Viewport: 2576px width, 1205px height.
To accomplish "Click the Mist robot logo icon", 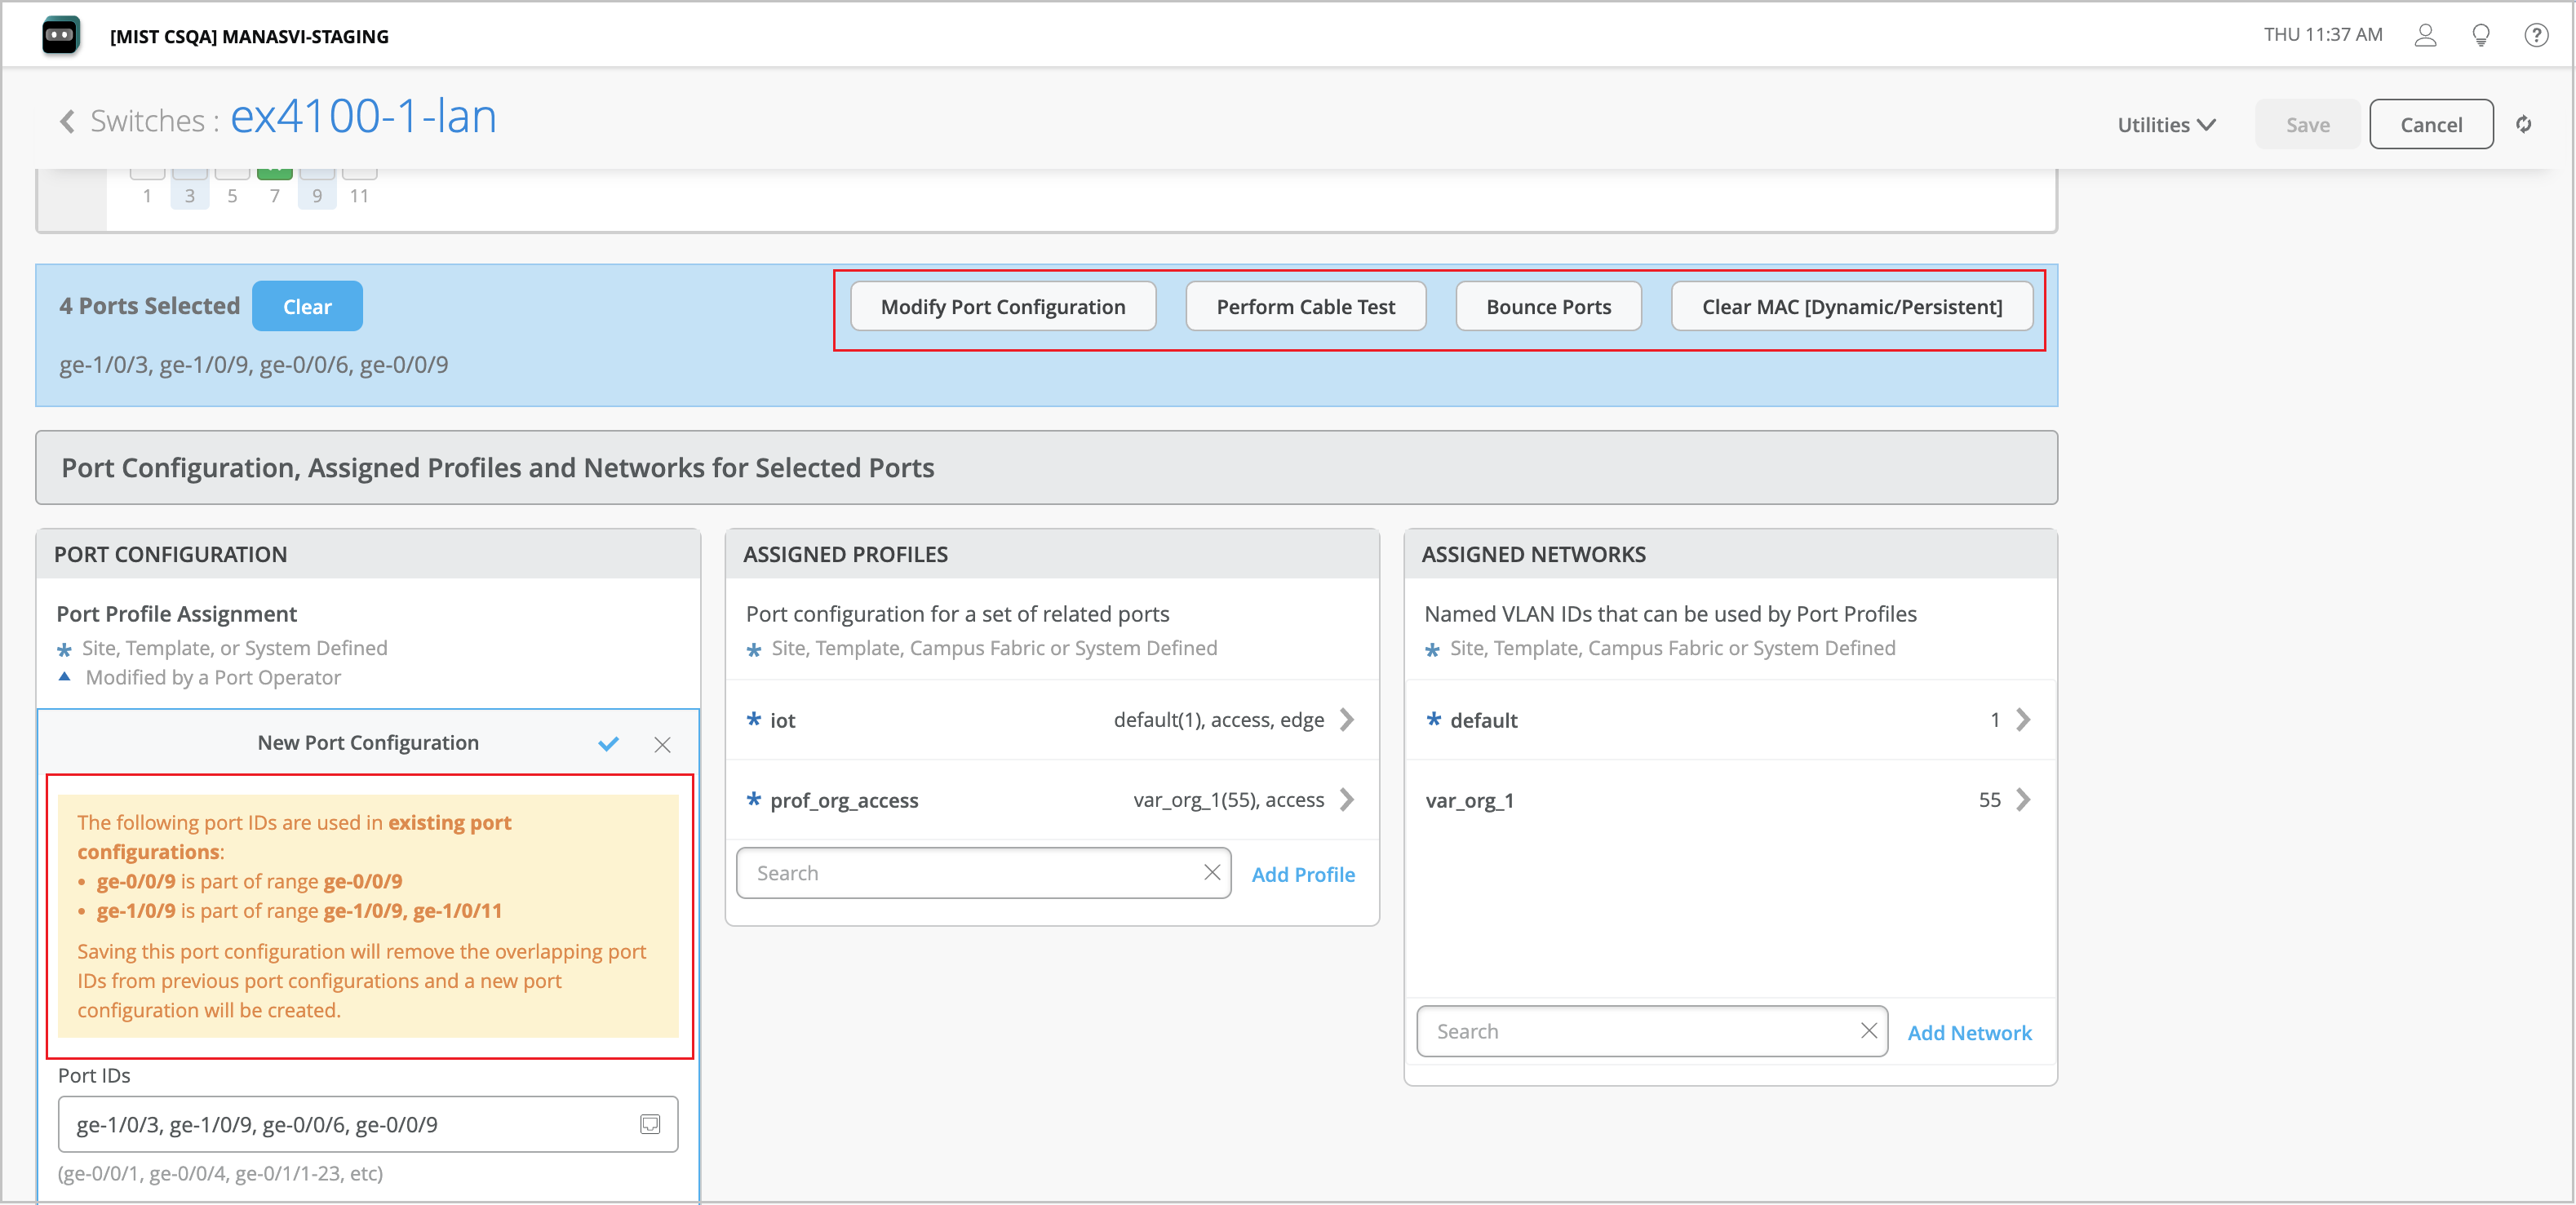I will pyautogui.click(x=61, y=36).
